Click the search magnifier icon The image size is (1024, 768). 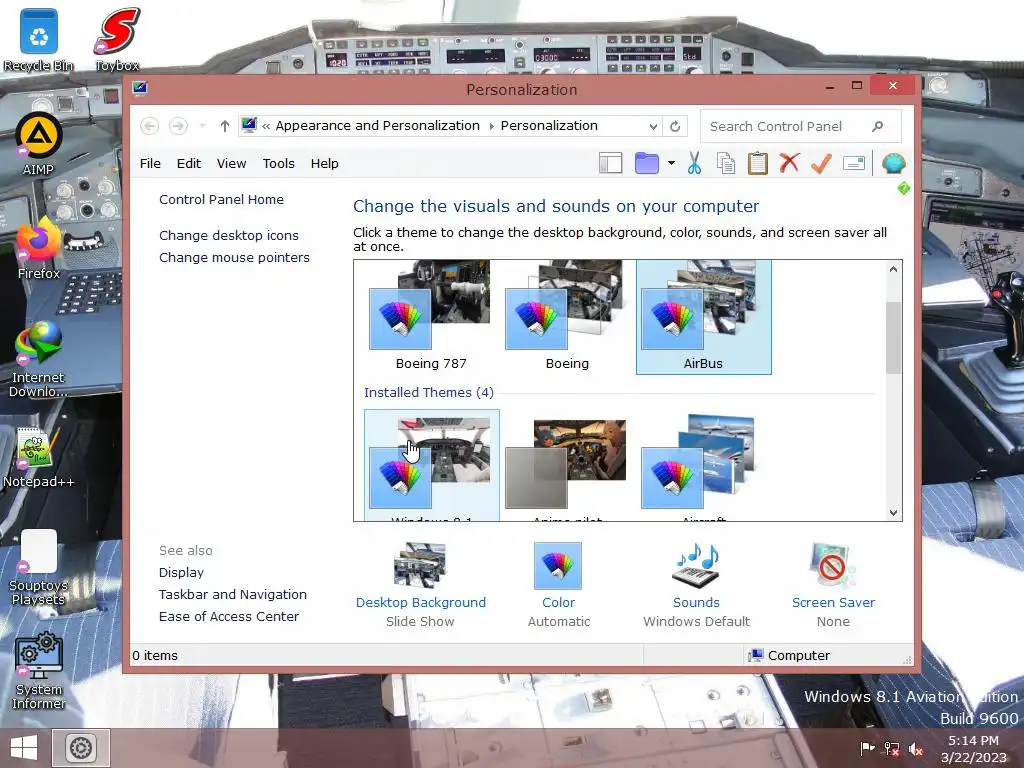(x=878, y=126)
